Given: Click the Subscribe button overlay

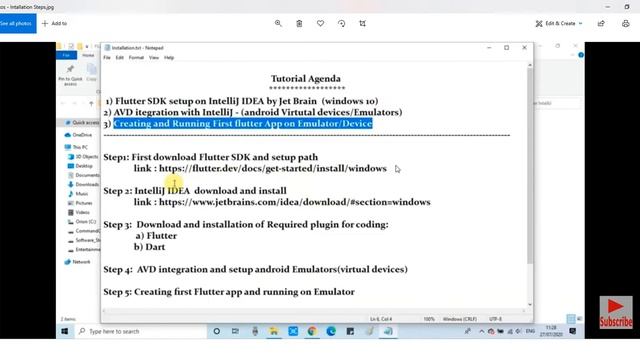Looking at the screenshot, I should (616, 313).
